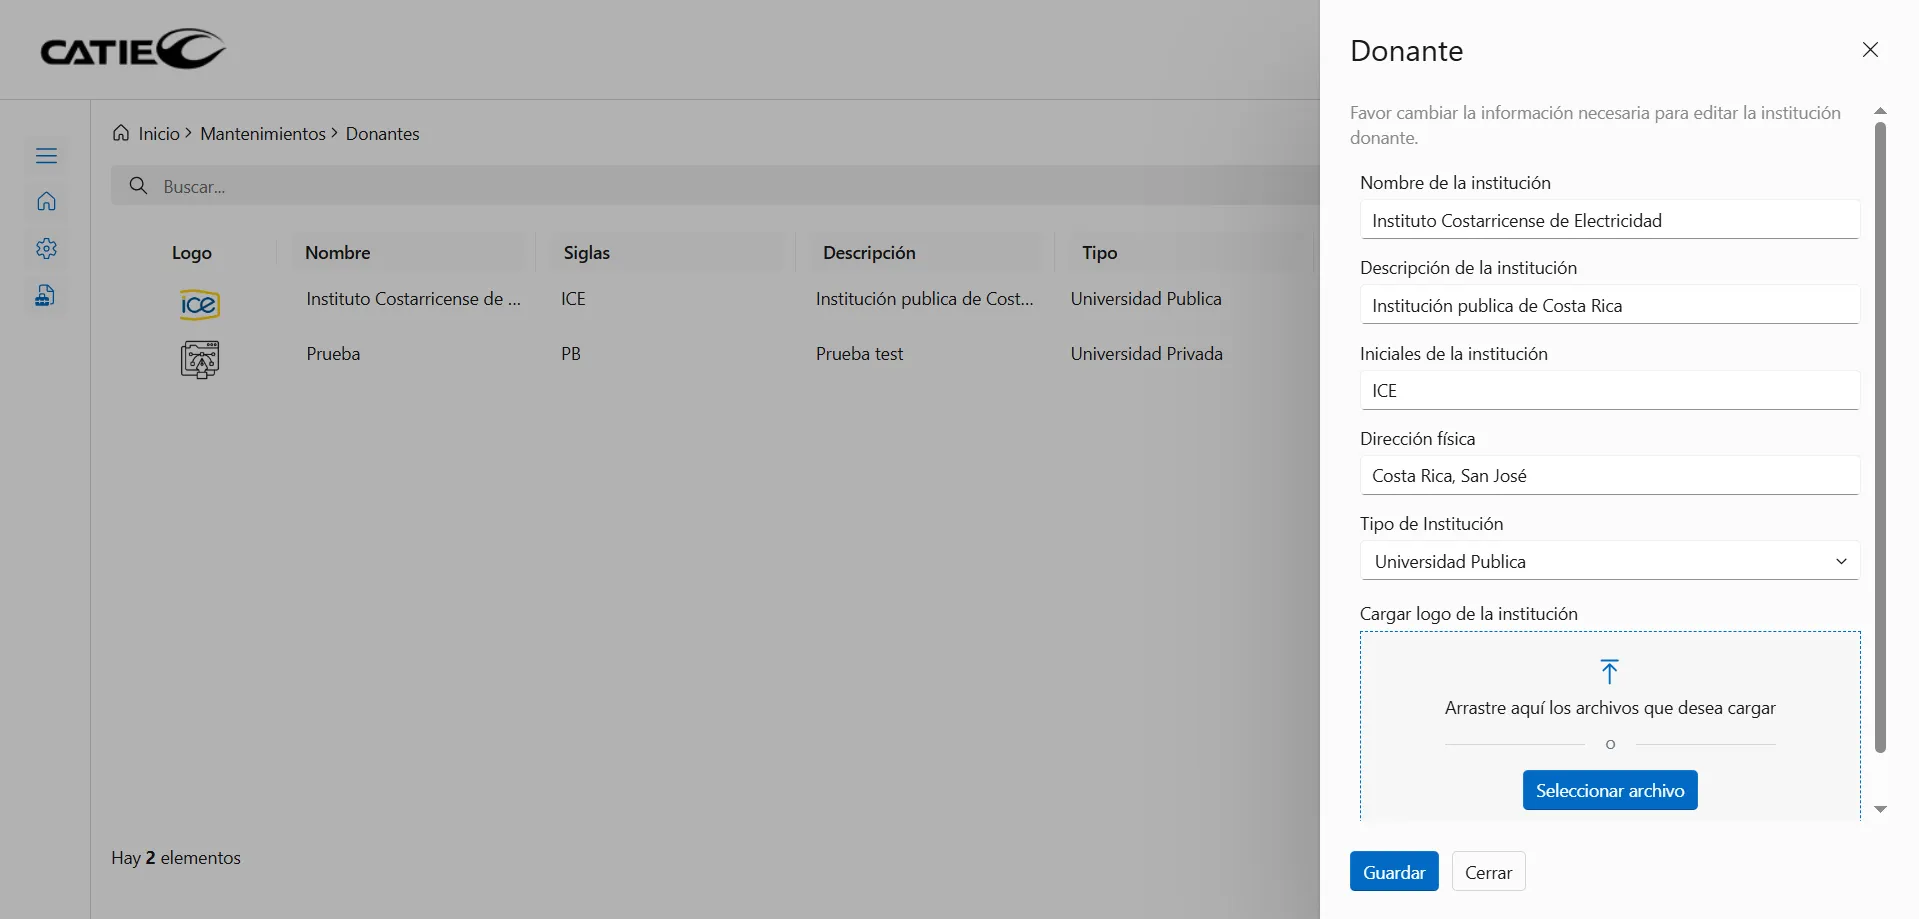1919x919 pixels.
Task: Close the Donante panel with X icon
Action: (1870, 50)
